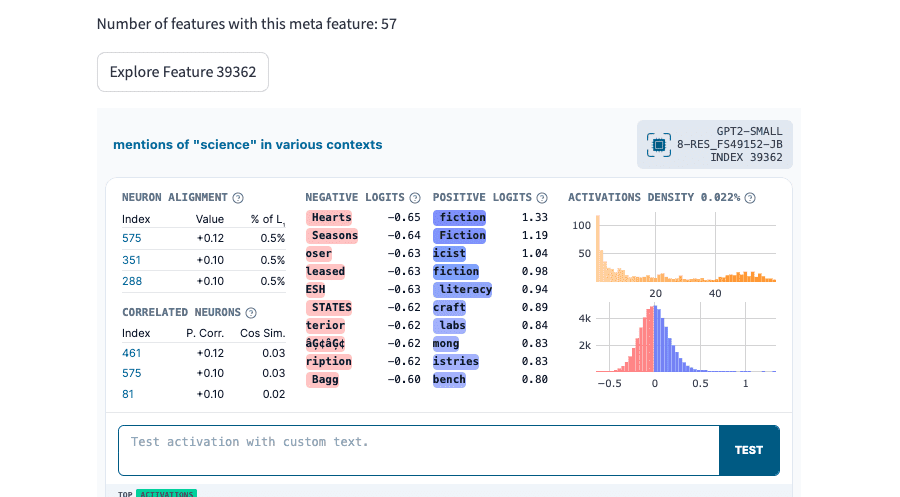
Task: Select the Top Activations tab label
Action: (166, 494)
